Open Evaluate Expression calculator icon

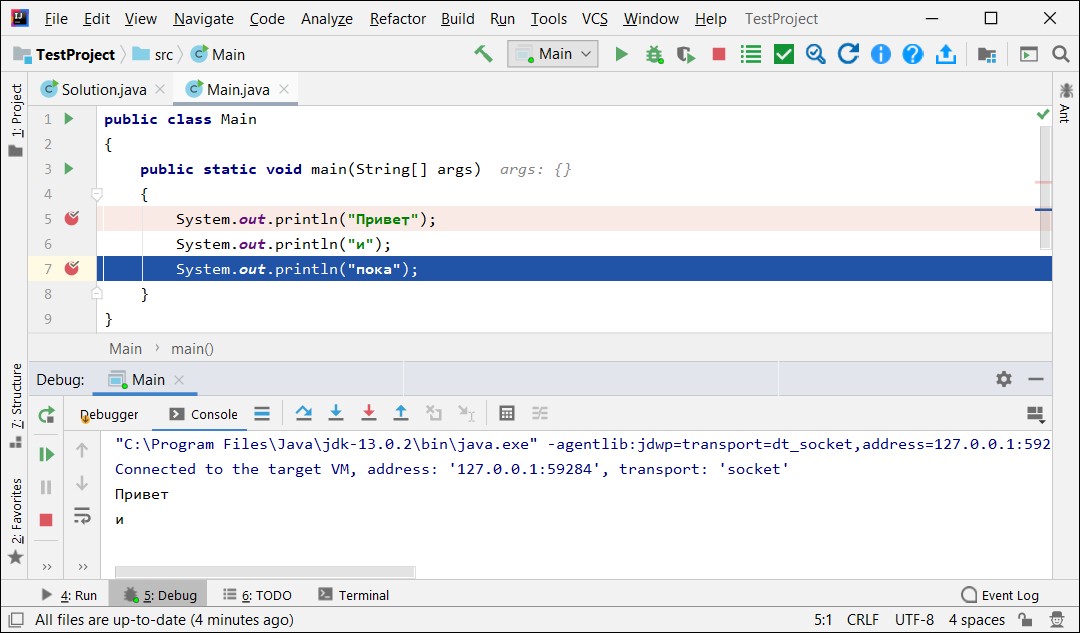coord(507,413)
